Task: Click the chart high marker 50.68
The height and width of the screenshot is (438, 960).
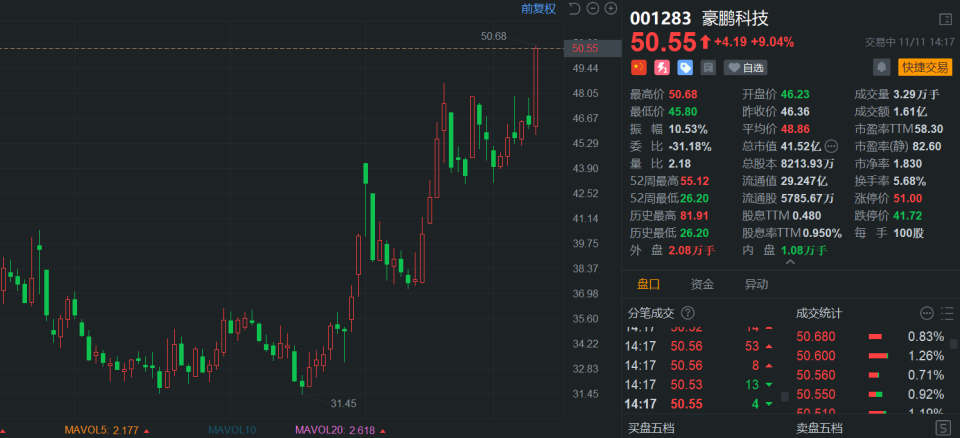Action: [493, 36]
